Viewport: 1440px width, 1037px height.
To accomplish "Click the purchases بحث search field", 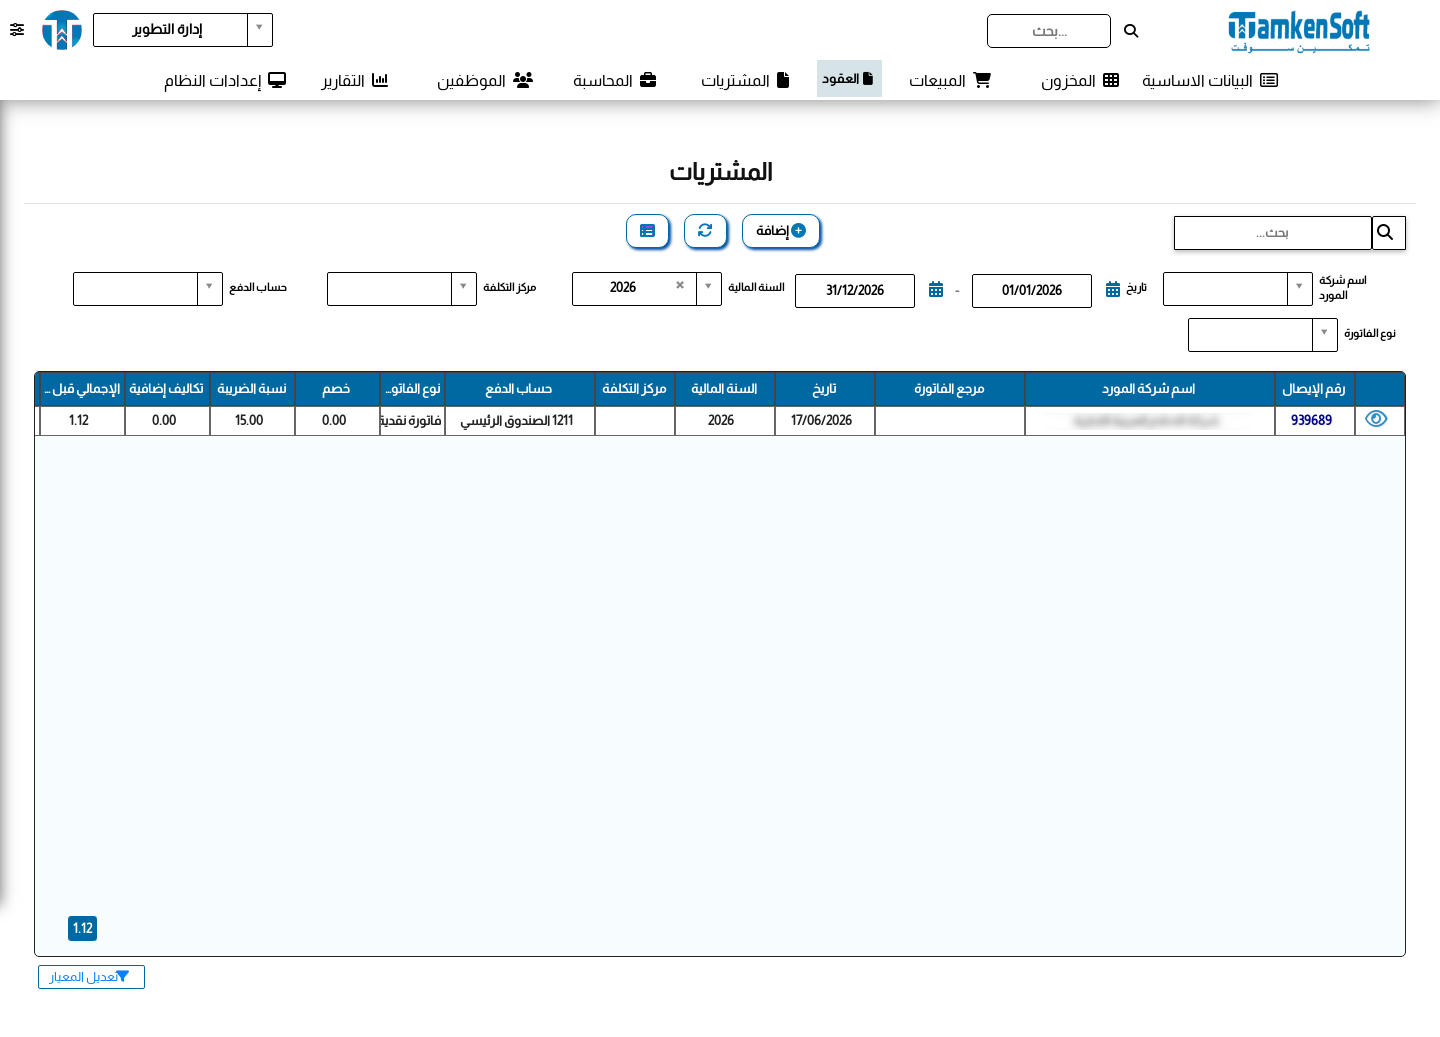I will [x=1272, y=233].
